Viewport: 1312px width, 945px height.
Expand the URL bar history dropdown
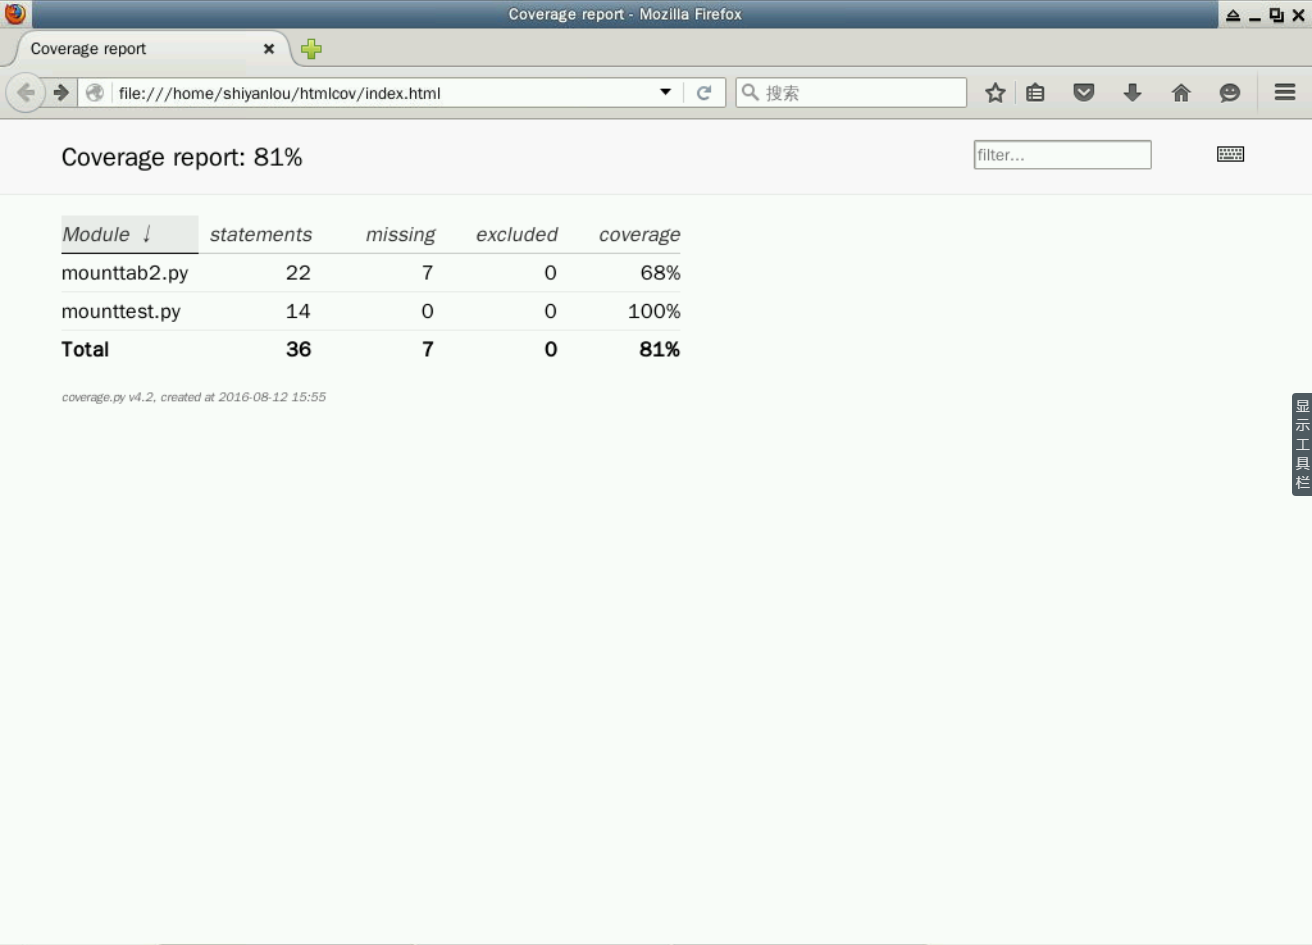[x=665, y=92]
